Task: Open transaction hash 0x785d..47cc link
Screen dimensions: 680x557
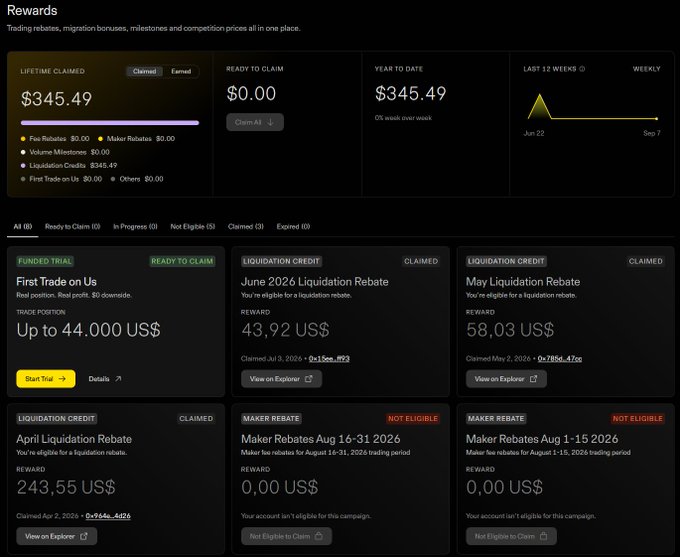Action: pyautogui.click(x=560, y=359)
